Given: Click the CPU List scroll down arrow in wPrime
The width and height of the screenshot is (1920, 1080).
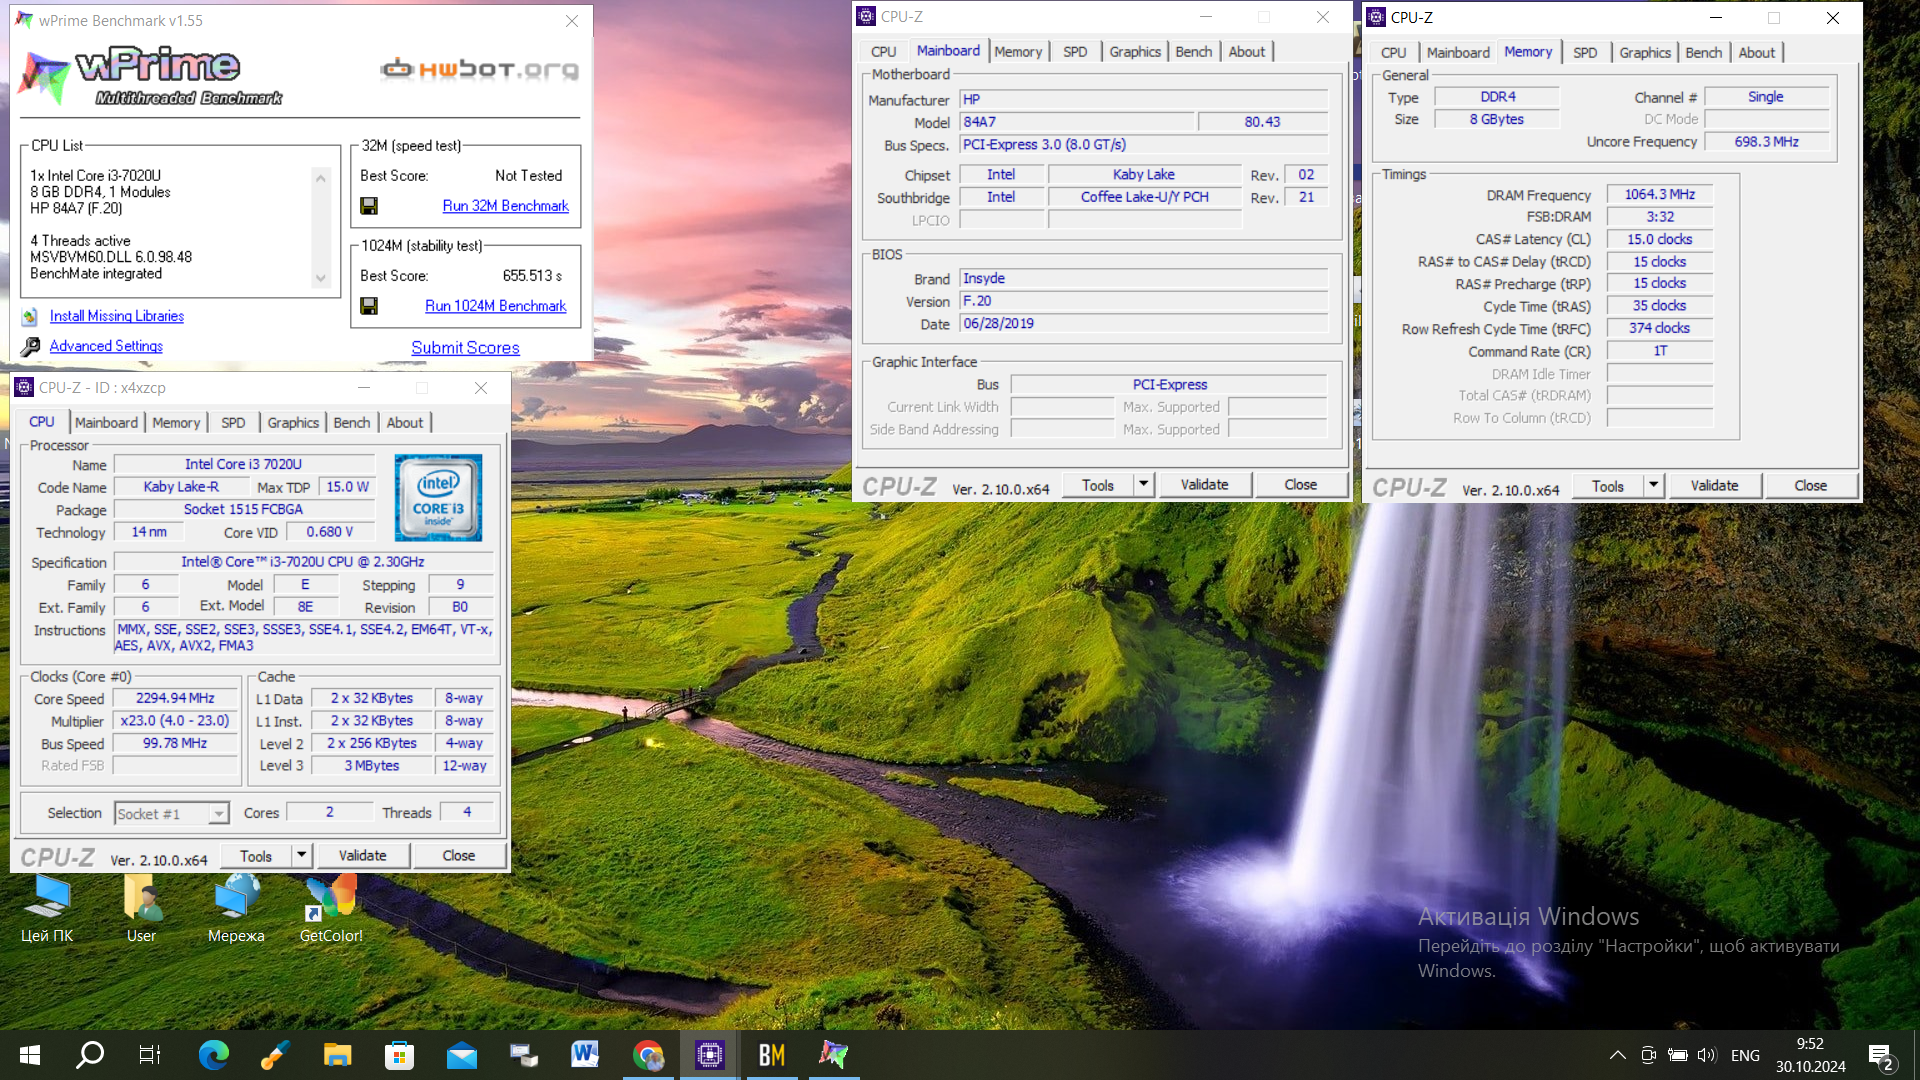Looking at the screenshot, I should (321, 278).
